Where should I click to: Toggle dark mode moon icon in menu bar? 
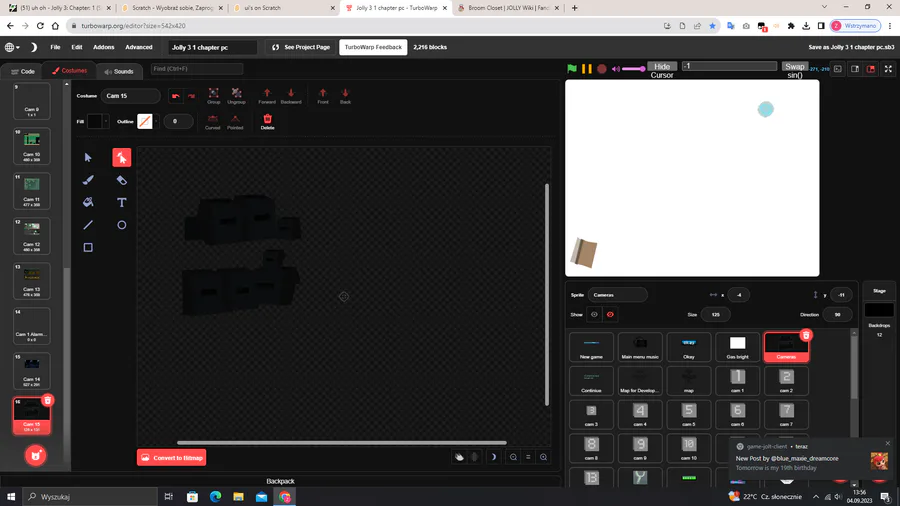tap(33, 47)
